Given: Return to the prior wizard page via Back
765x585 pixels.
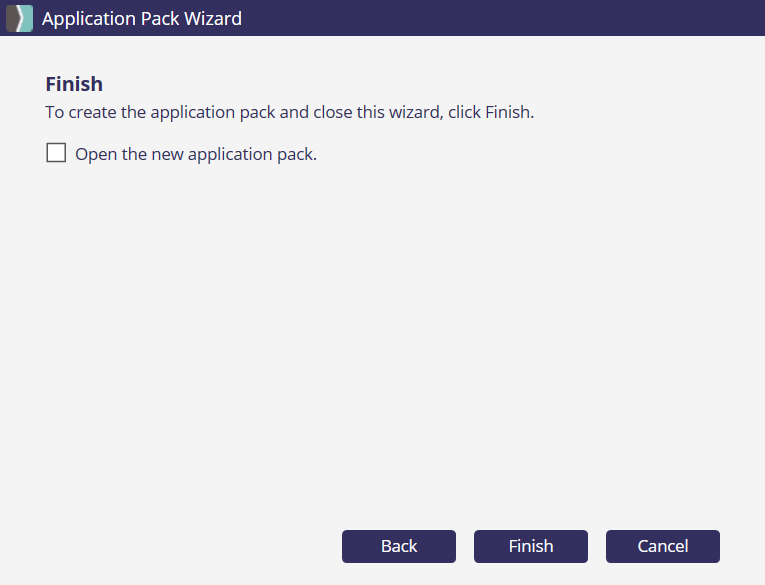Looking at the screenshot, I should point(399,546).
